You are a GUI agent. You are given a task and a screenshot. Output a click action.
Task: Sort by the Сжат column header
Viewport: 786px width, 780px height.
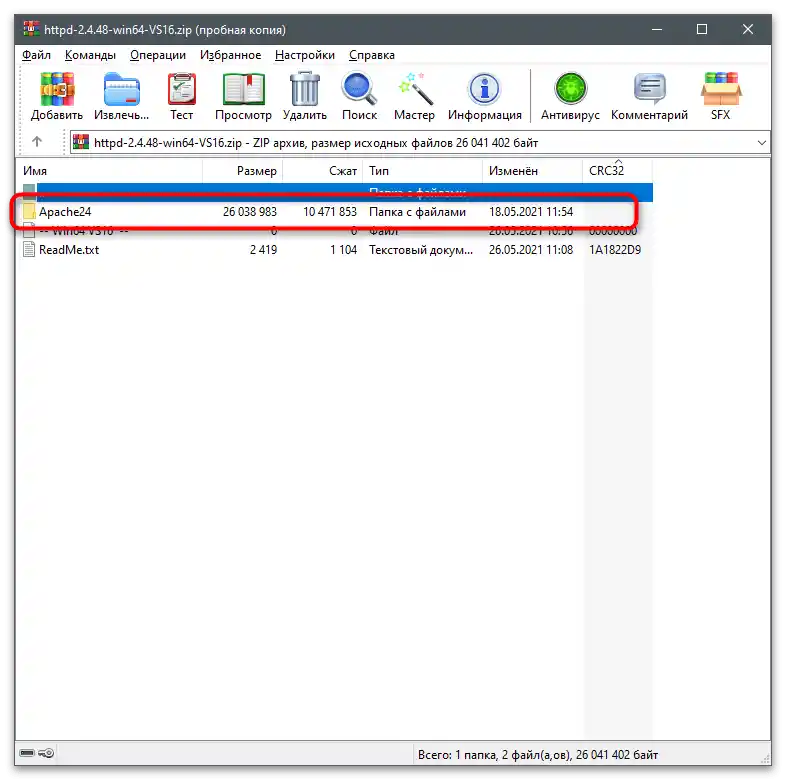point(323,171)
